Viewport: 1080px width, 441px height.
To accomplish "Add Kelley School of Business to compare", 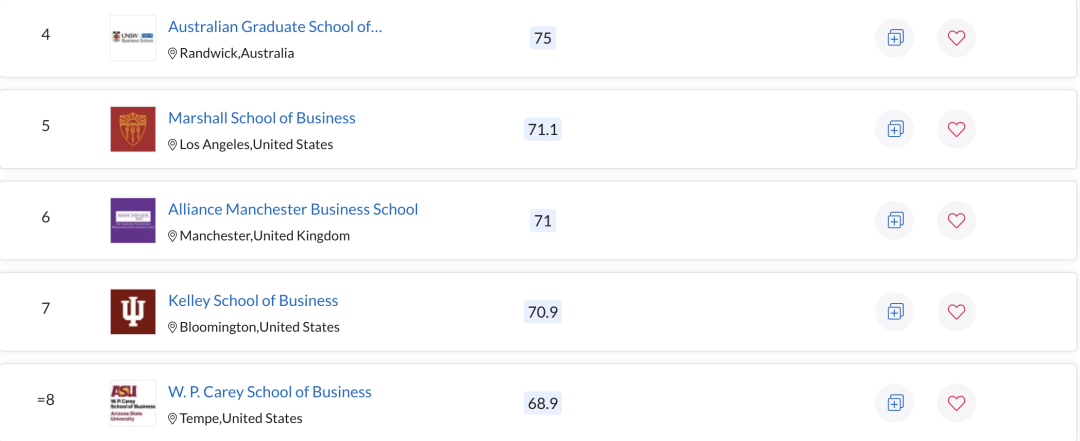I will (894, 311).
